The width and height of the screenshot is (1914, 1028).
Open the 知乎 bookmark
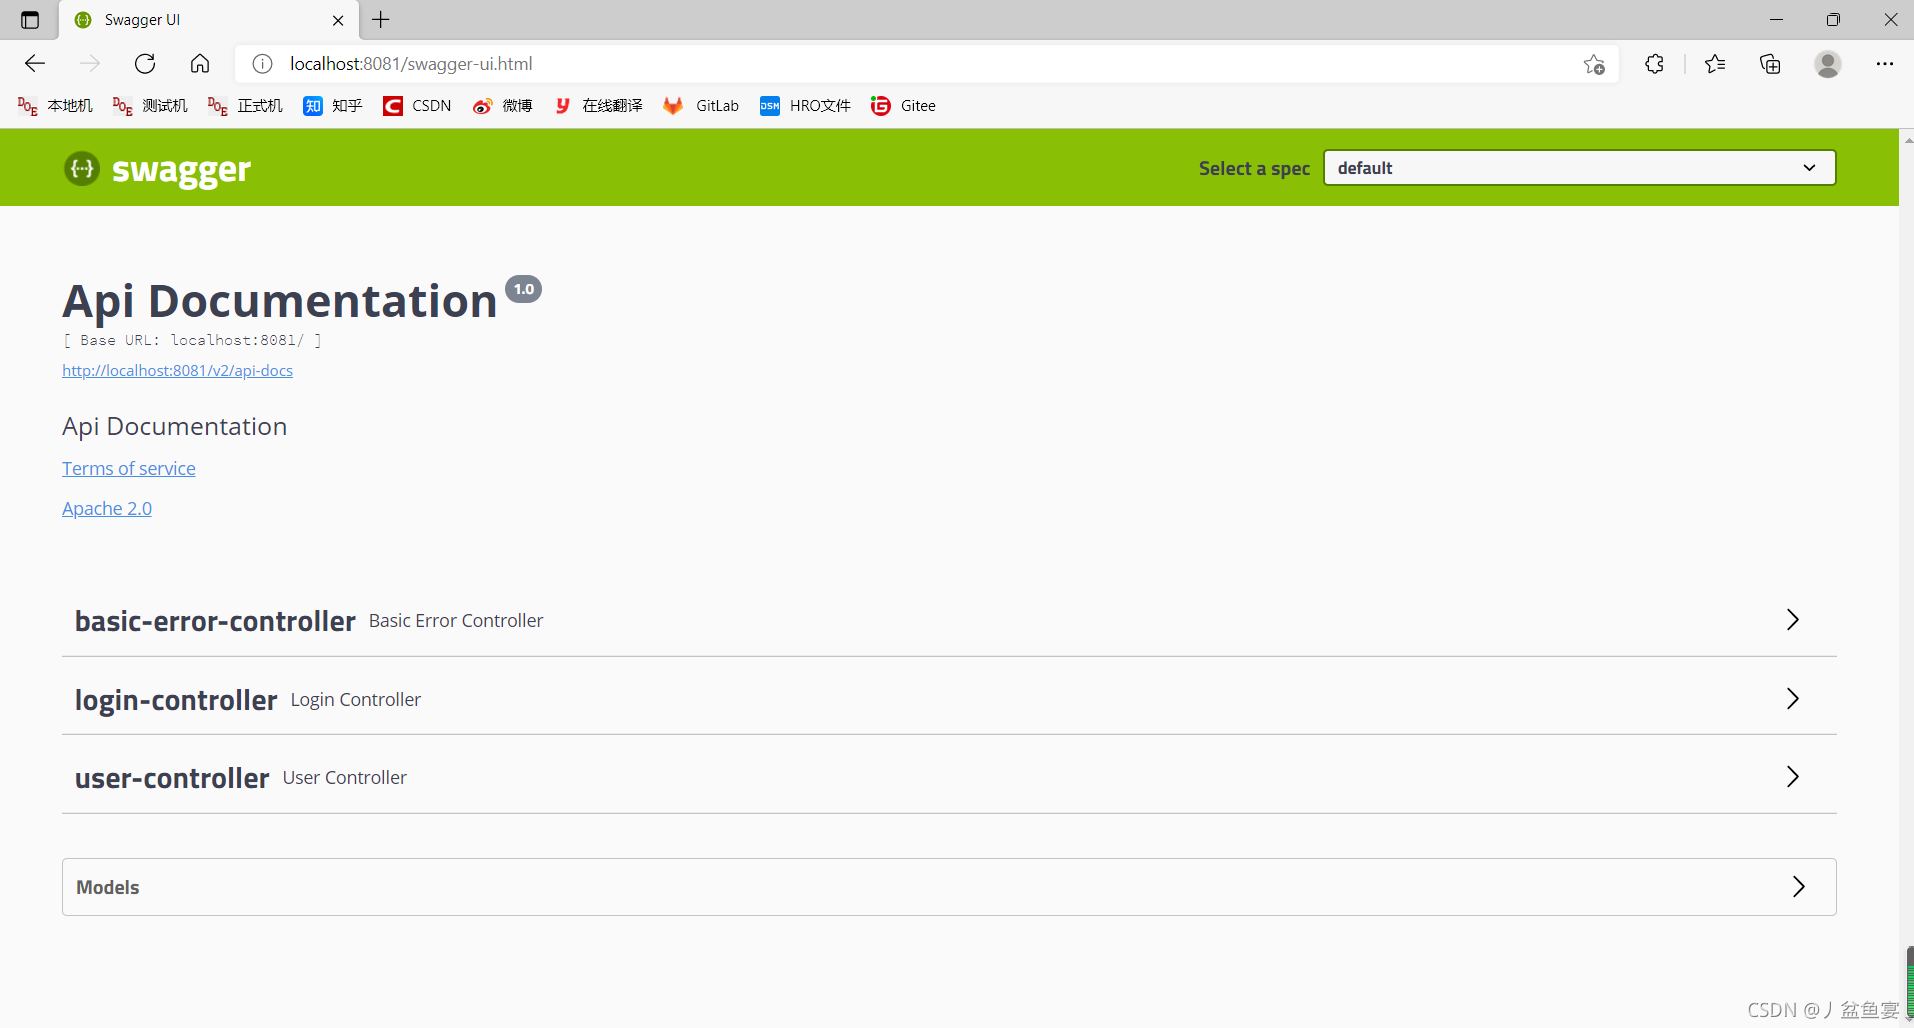[x=332, y=105]
